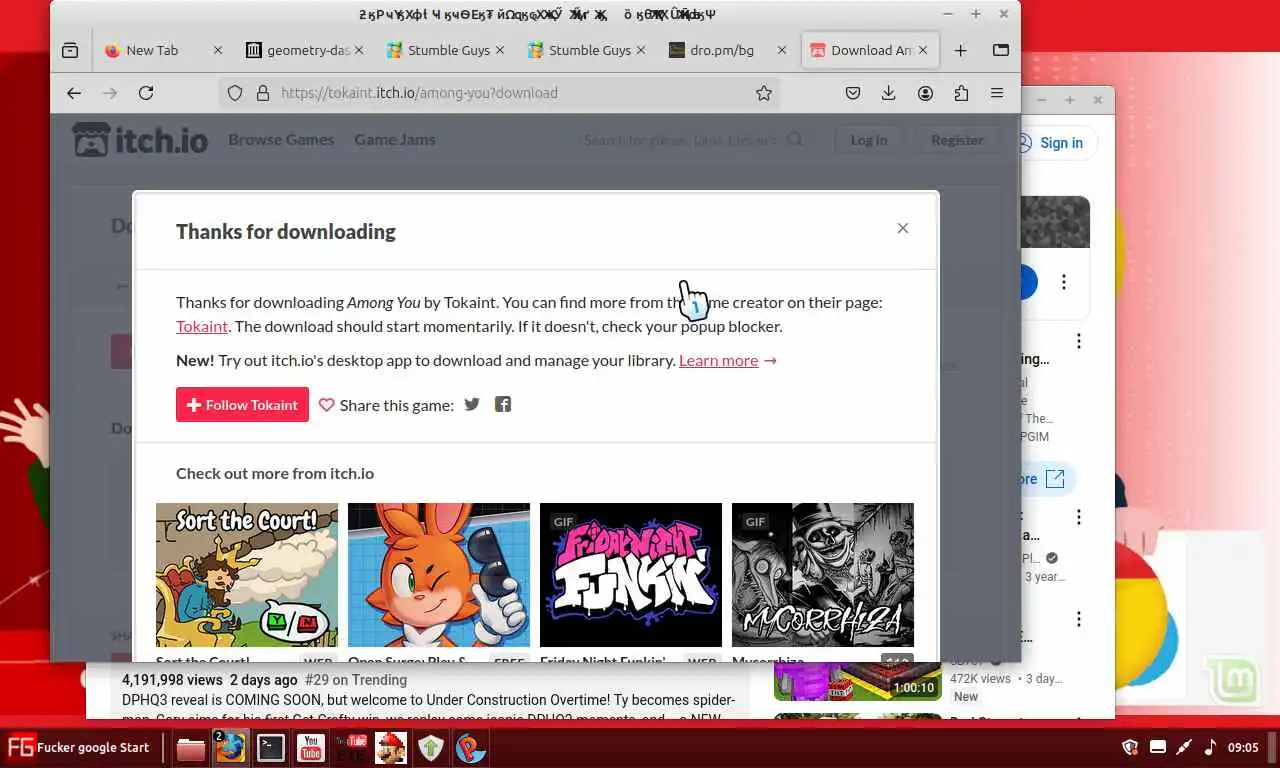The image size is (1280, 768).
Task: Open the Firefox View icon
Action: [x=70, y=50]
